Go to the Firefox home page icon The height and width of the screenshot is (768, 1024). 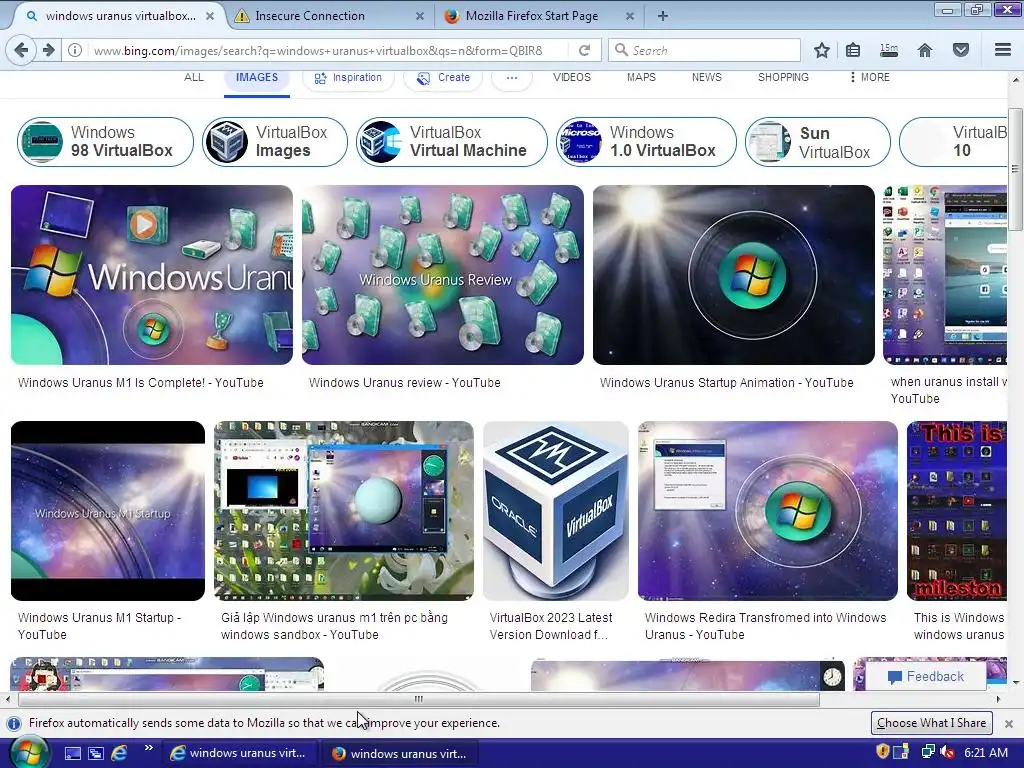[925, 50]
